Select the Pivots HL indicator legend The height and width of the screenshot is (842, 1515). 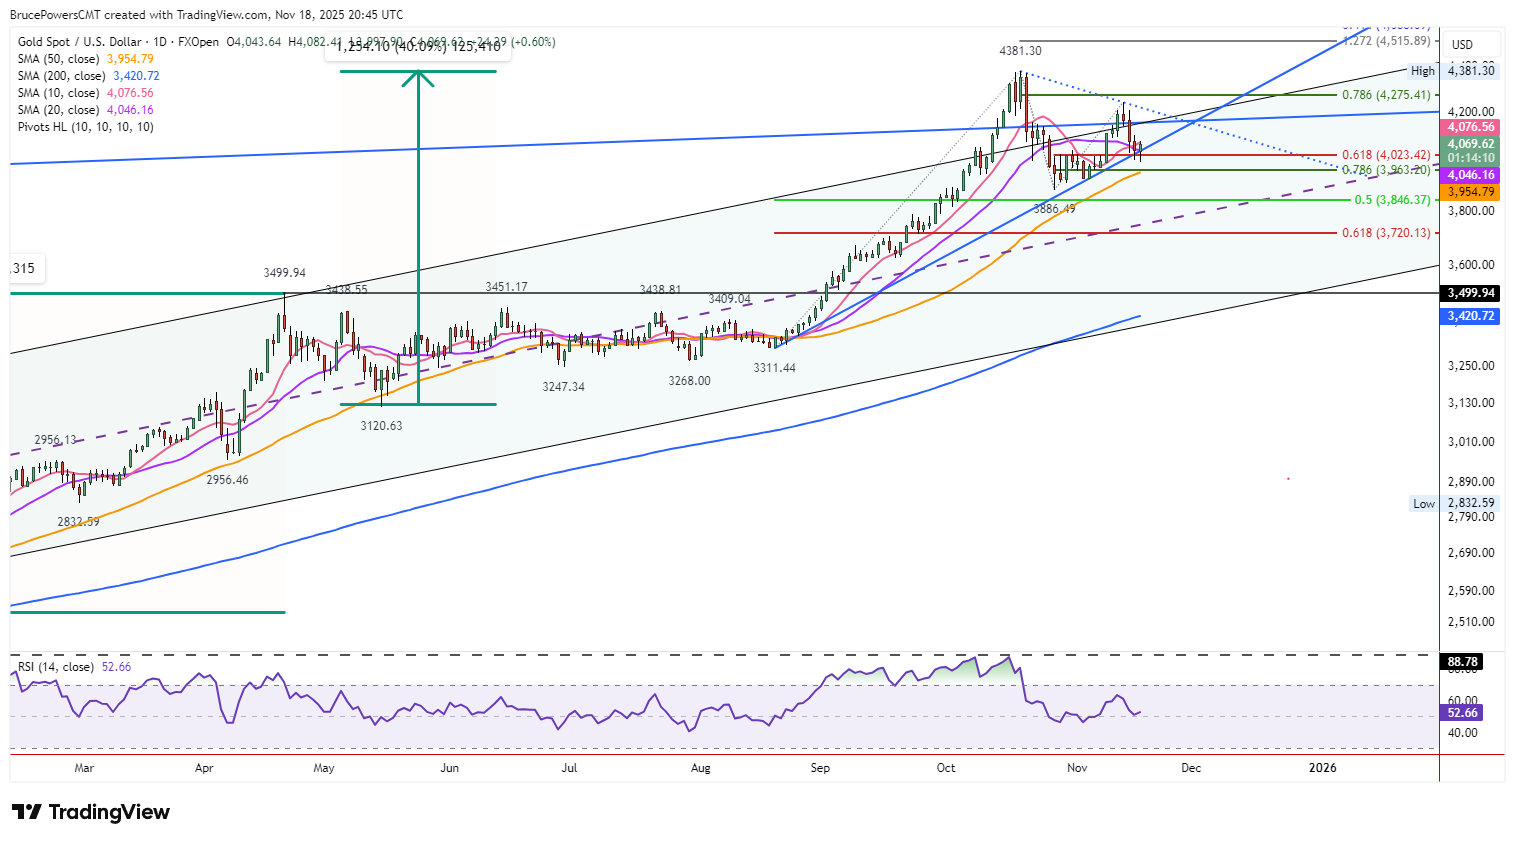coord(85,127)
